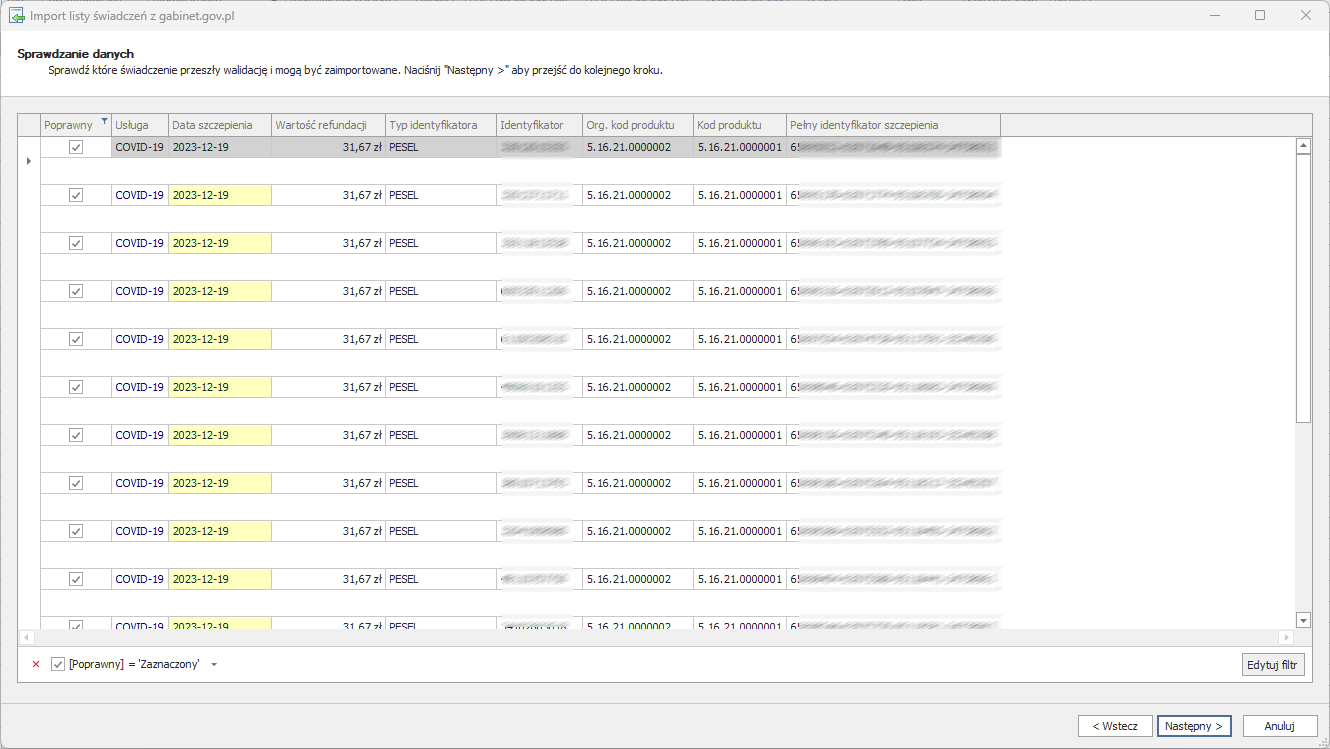1330x749 pixels.
Task: Click the Usługa column header
Action: 139,125
